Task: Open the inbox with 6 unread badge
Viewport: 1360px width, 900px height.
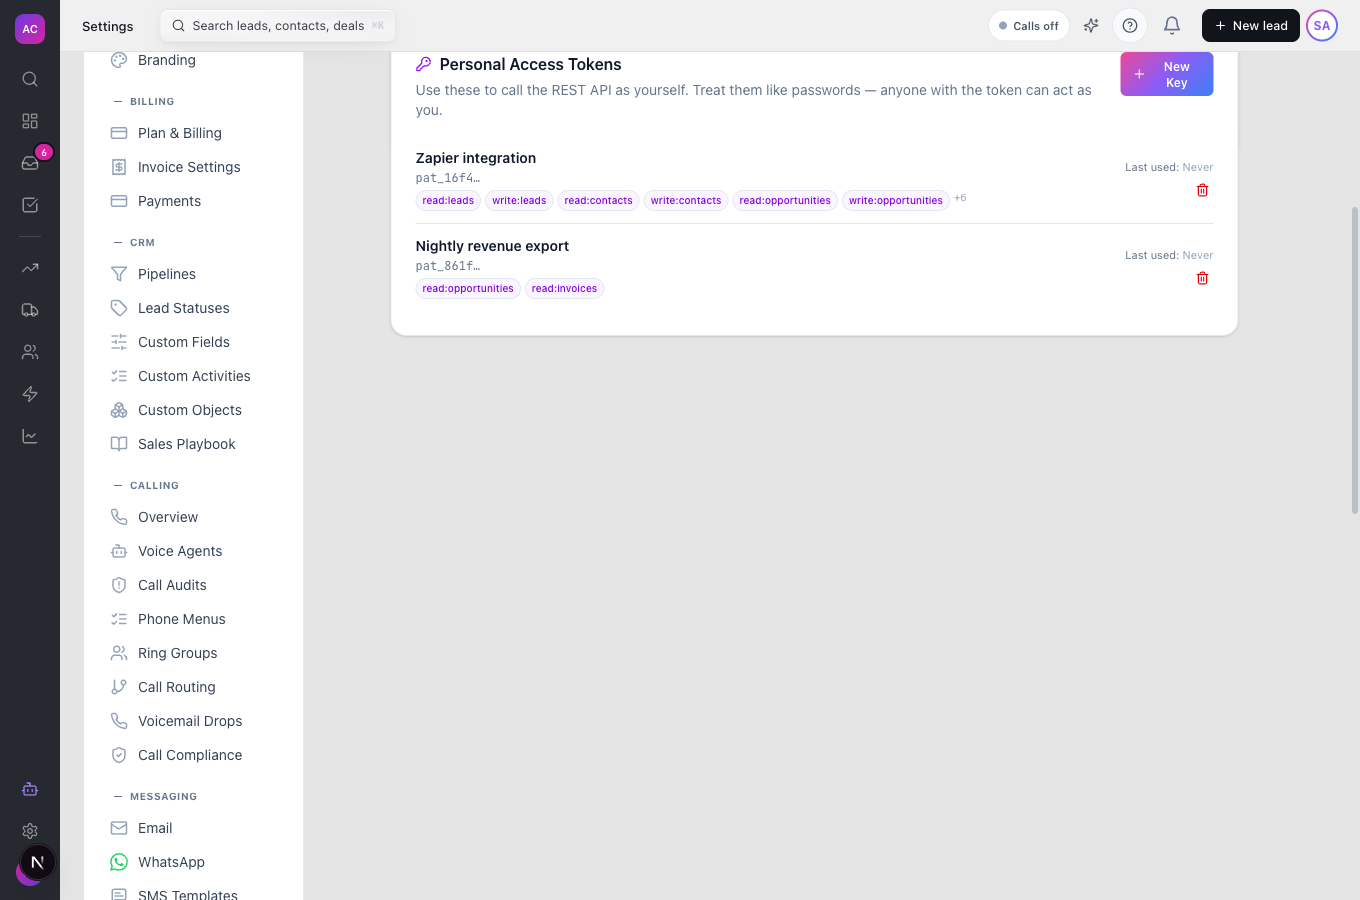Action: point(30,163)
